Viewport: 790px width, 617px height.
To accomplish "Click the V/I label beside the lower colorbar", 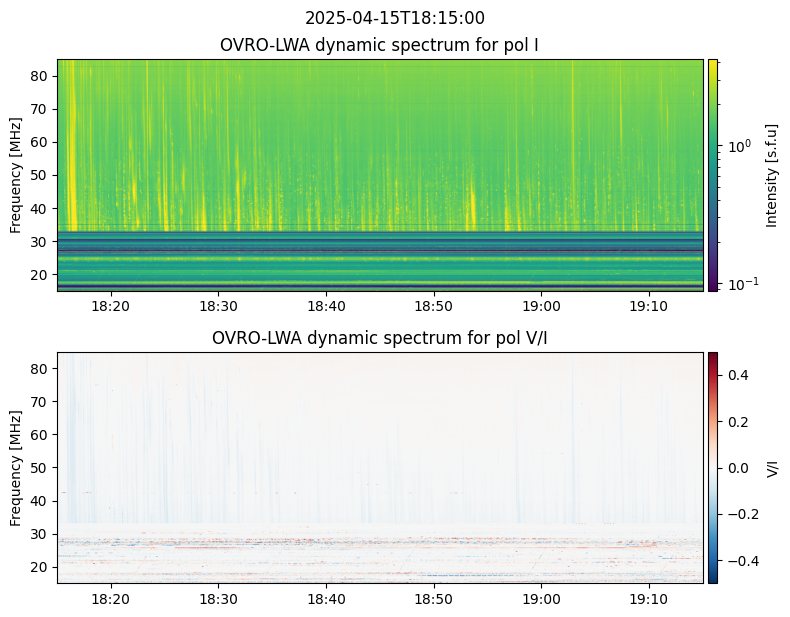I will click(771, 467).
